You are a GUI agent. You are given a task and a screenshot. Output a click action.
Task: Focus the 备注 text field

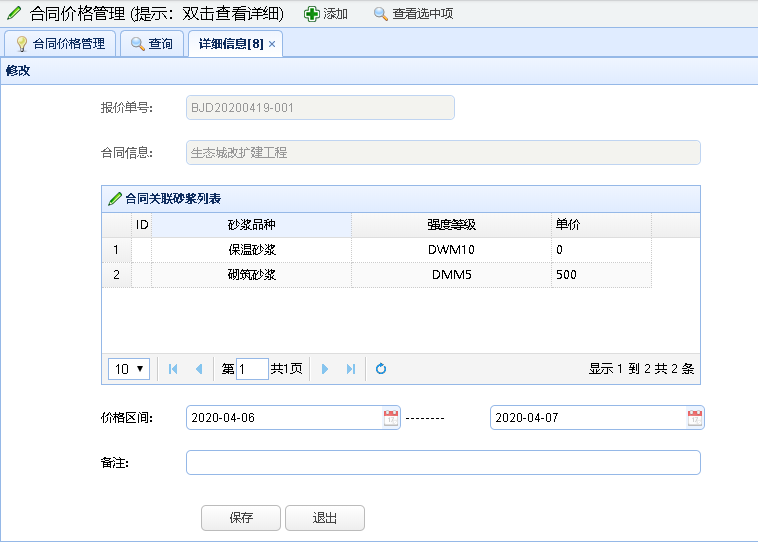click(443, 462)
